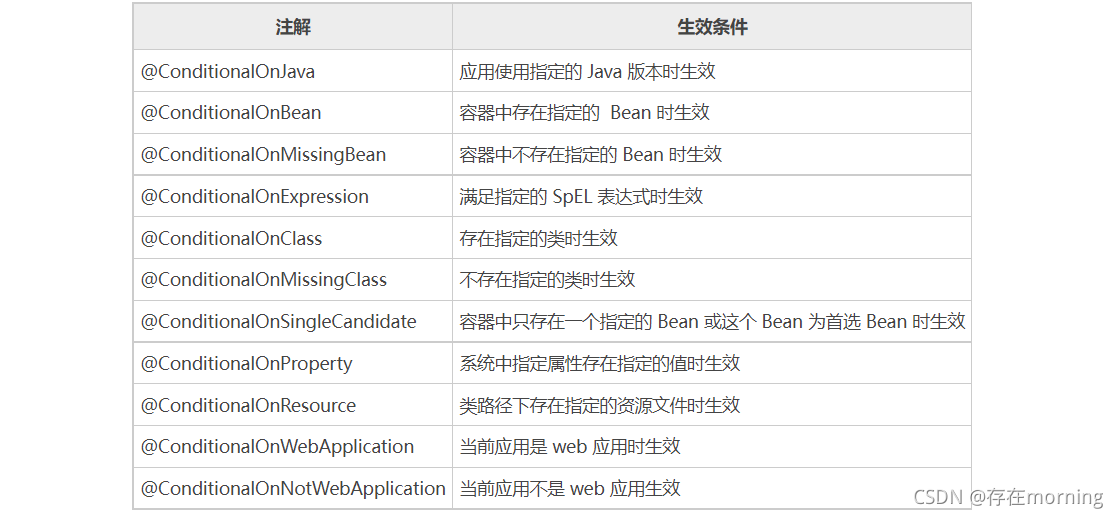Viewport: 1118px width, 518px height.
Task: Click the SpEL 表达式时生效 description
Action: pos(581,197)
